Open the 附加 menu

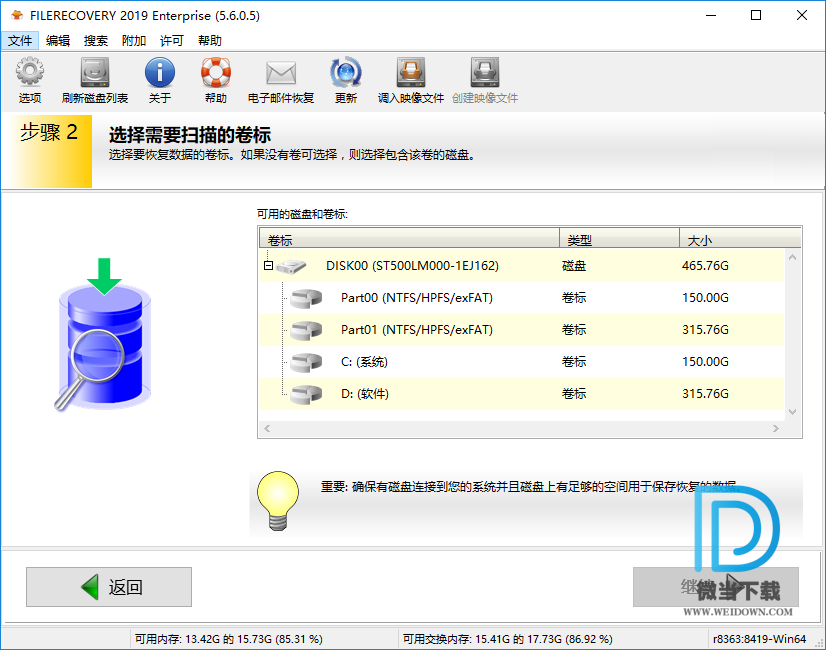pyautogui.click(x=134, y=41)
